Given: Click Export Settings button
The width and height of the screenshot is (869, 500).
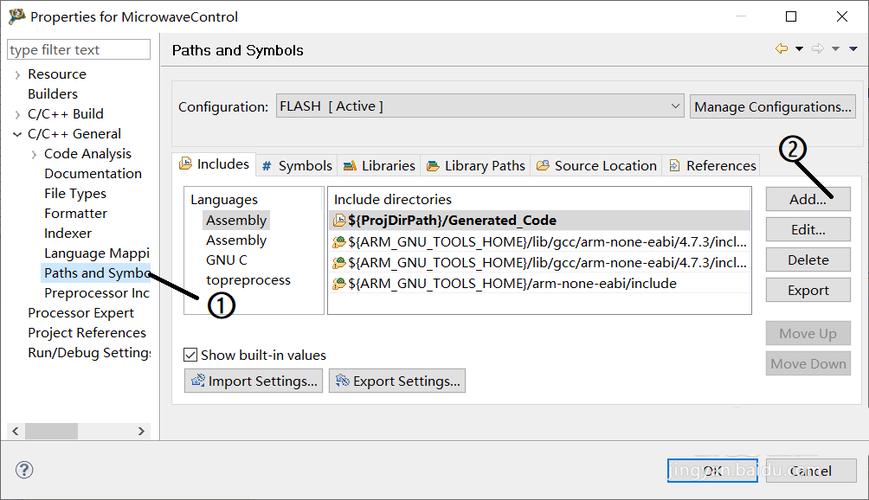Looking at the screenshot, I should coord(397,381).
